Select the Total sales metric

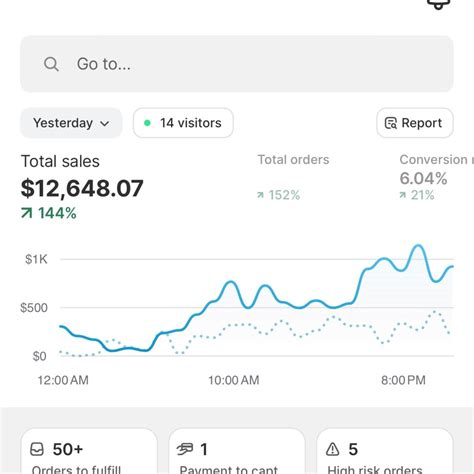click(82, 187)
